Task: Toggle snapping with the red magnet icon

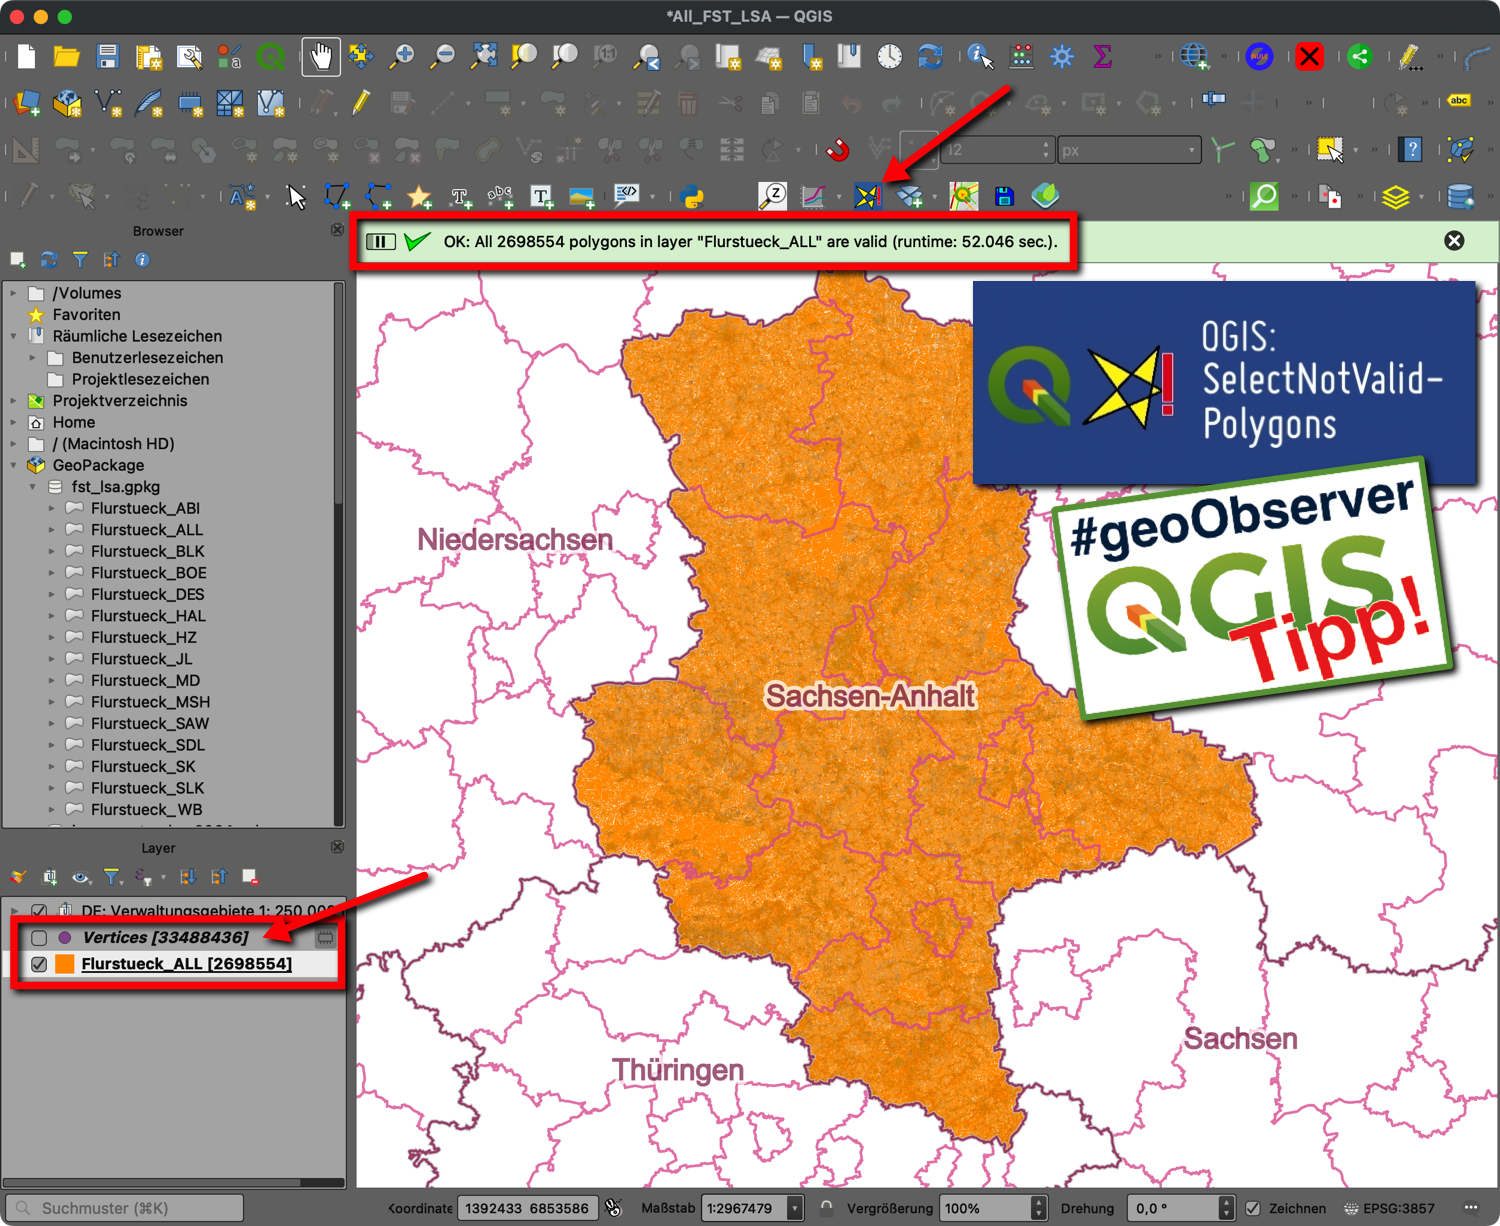Action: point(838,151)
